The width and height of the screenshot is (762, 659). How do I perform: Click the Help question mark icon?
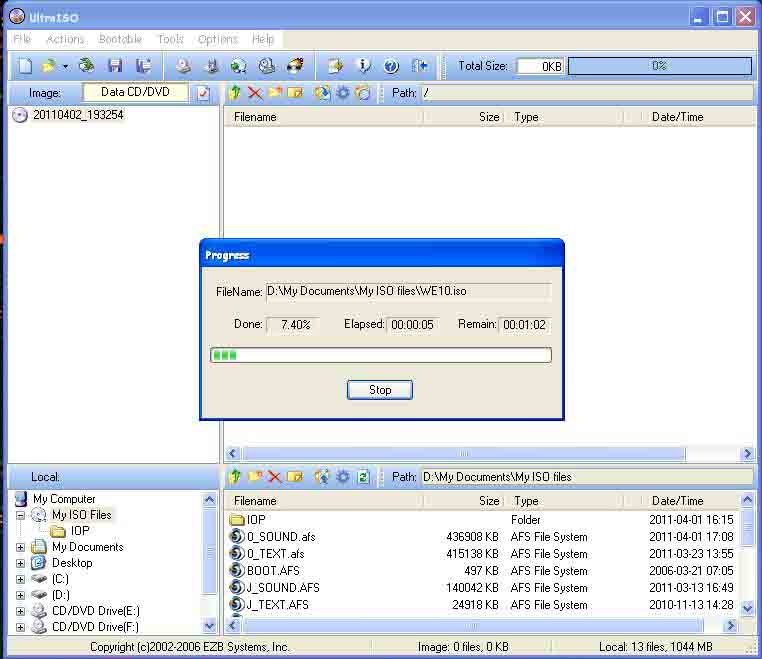391,66
